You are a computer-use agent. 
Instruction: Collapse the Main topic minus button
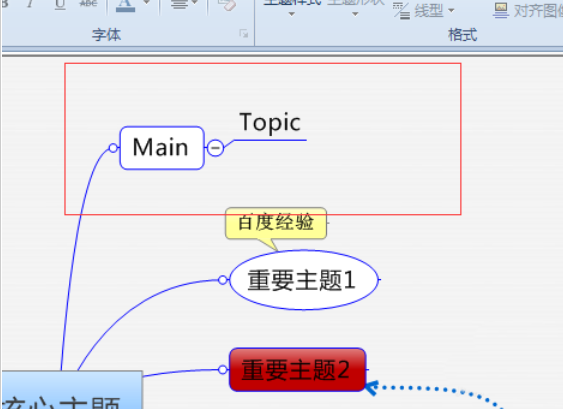[215, 148]
